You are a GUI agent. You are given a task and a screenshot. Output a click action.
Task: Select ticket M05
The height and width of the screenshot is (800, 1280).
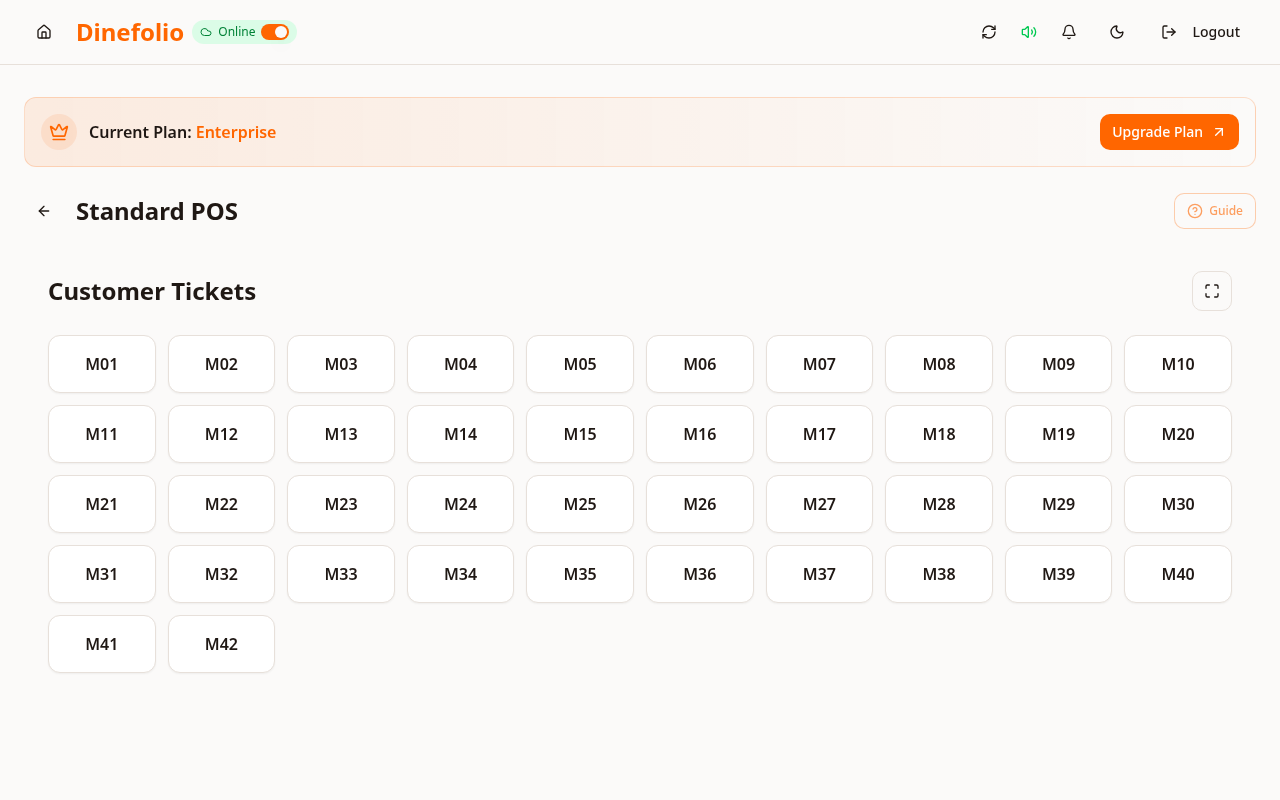[x=580, y=364]
